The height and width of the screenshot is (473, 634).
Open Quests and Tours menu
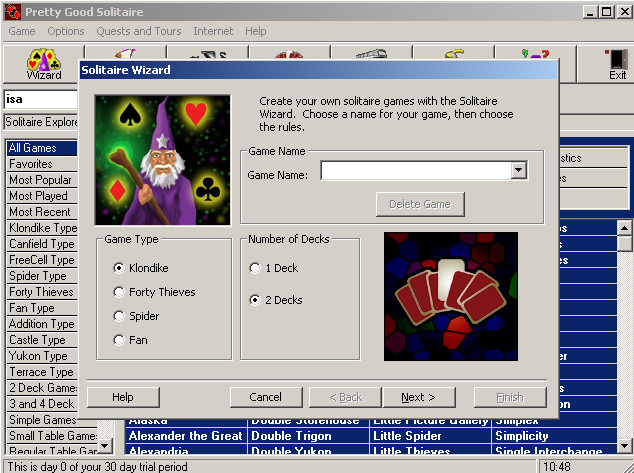coord(139,31)
